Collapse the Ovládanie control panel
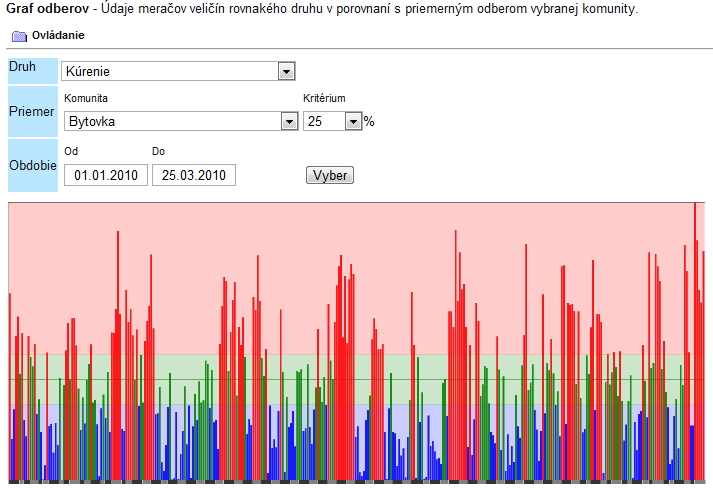The image size is (713, 494). [x=58, y=36]
